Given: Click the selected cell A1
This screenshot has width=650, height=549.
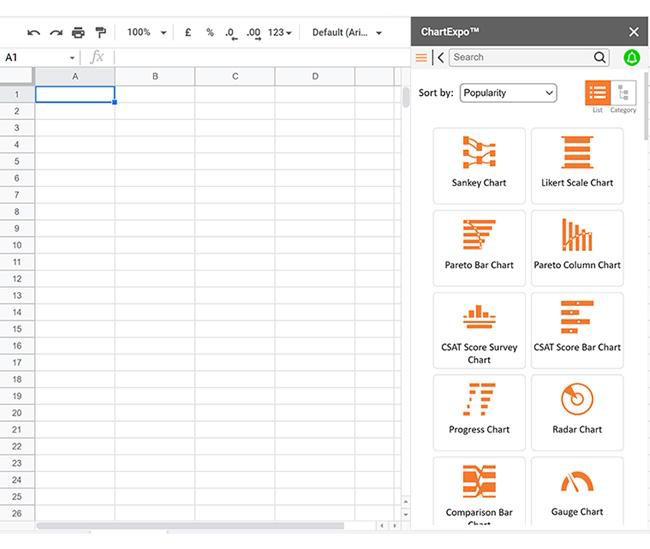Looking at the screenshot, I should 75,94.
